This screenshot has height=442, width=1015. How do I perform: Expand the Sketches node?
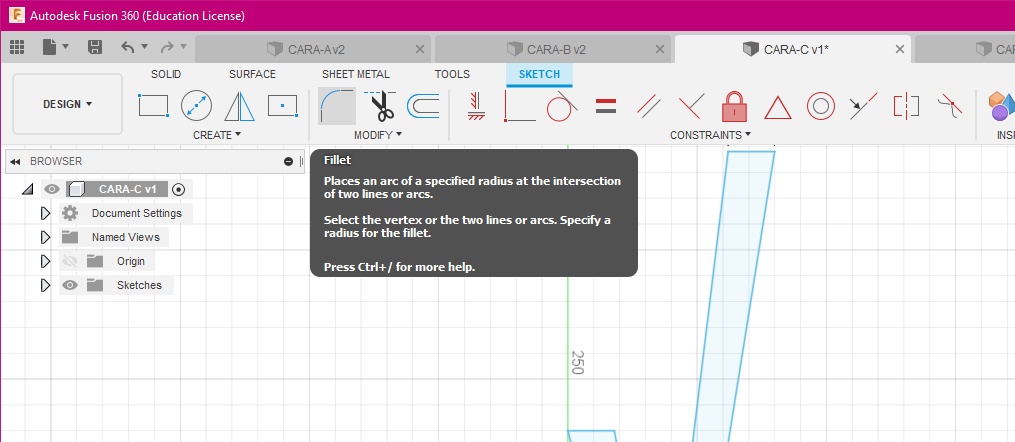pyautogui.click(x=45, y=285)
